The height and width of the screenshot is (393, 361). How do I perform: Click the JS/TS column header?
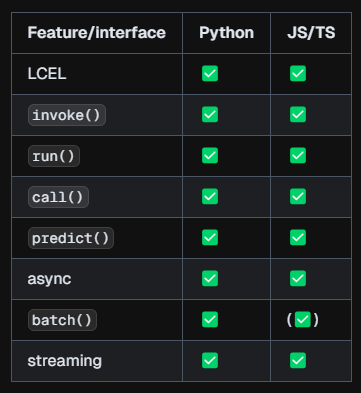pyautogui.click(x=311, y=33)
